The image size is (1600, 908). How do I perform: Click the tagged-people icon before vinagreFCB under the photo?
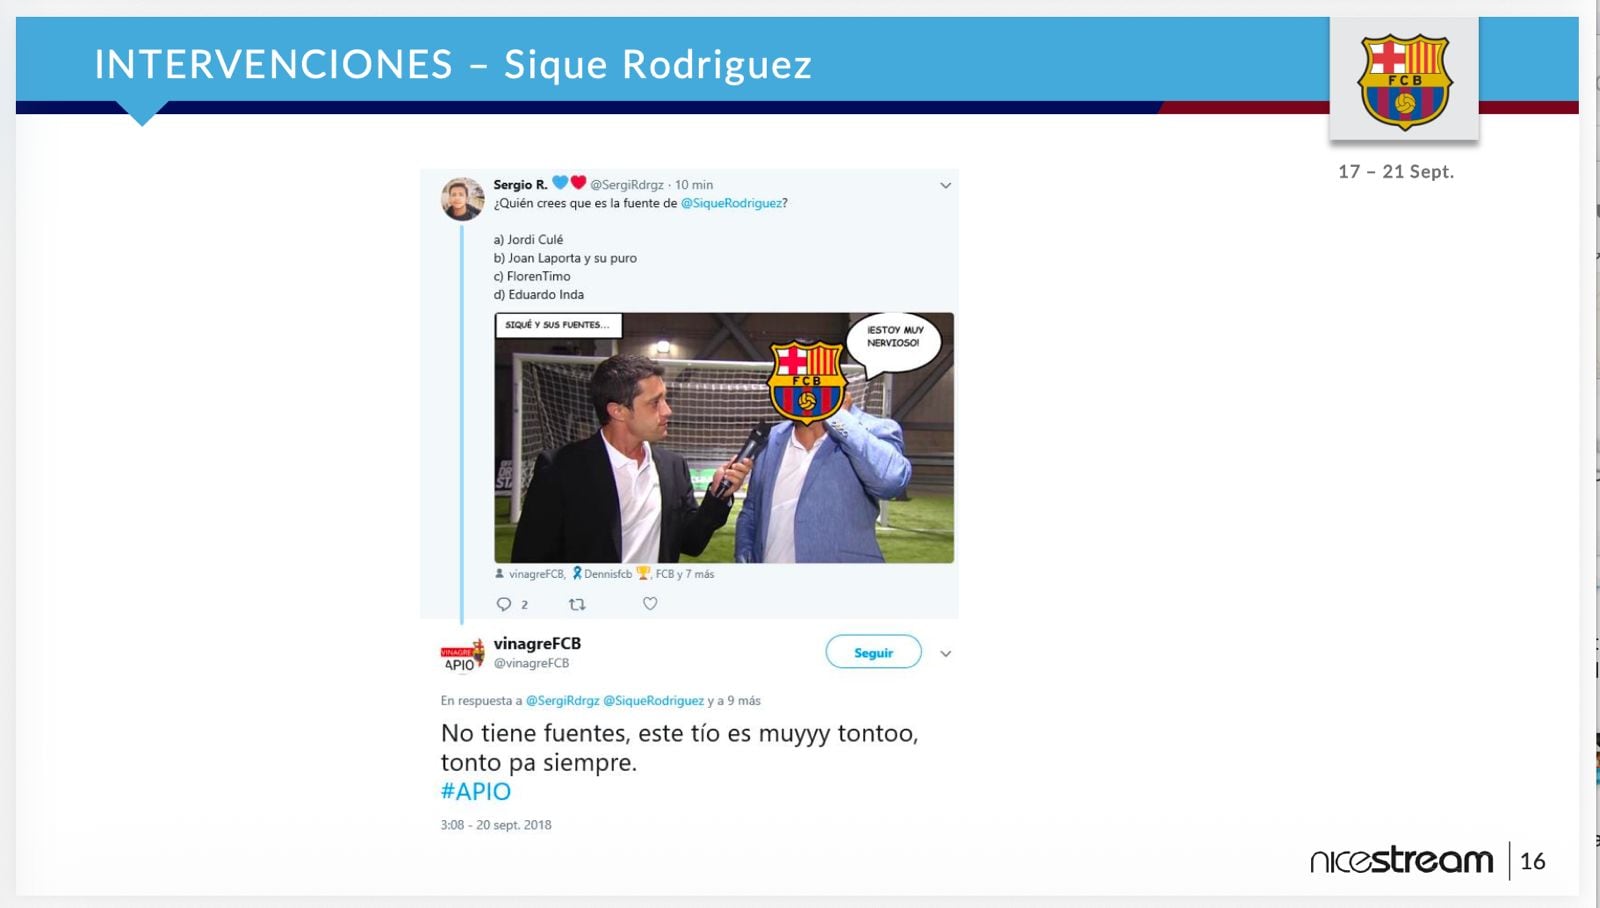tap(500, 574)
